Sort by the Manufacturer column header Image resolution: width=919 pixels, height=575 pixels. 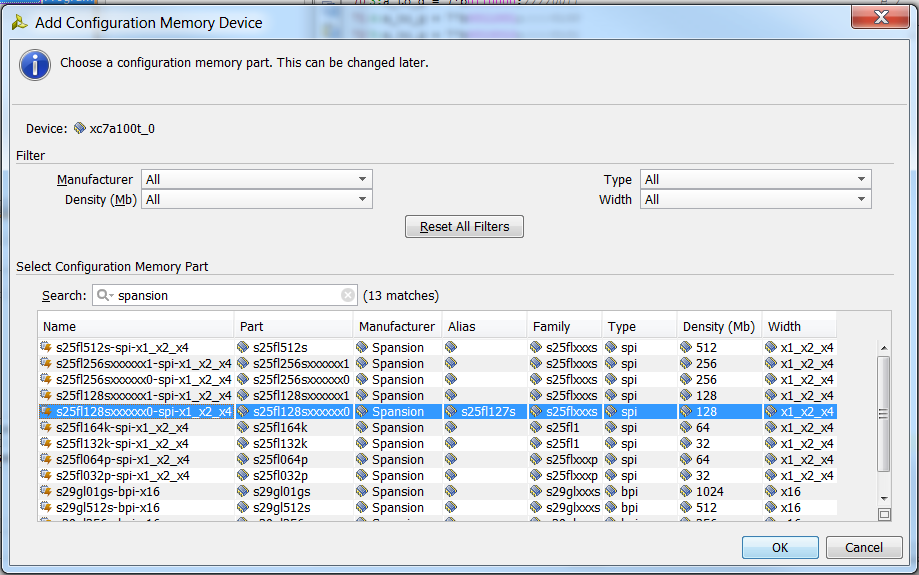tap(397, 326)
